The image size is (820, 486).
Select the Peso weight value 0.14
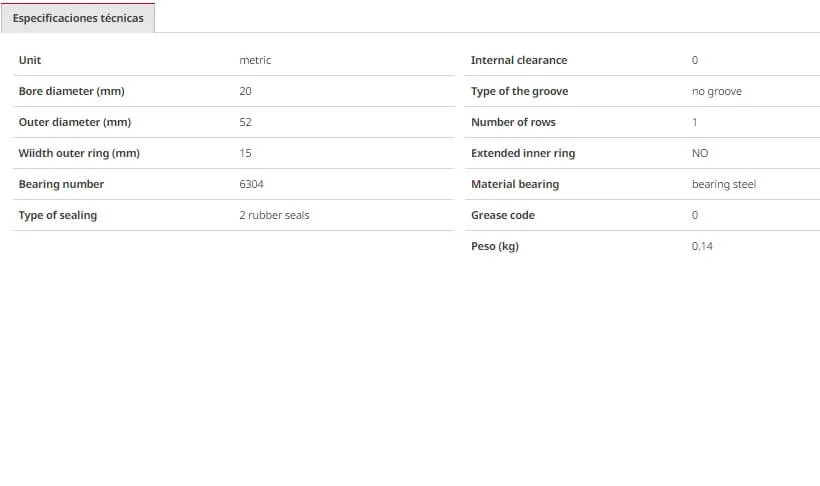tap(702, 246)
